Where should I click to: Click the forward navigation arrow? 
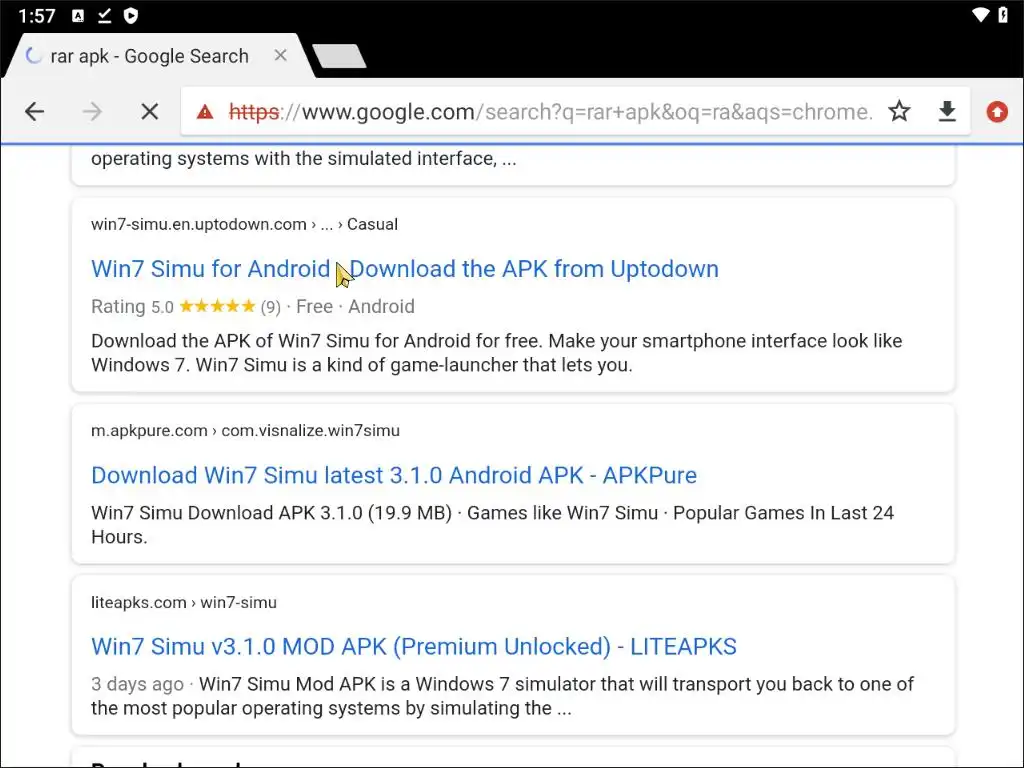(92, 112)
